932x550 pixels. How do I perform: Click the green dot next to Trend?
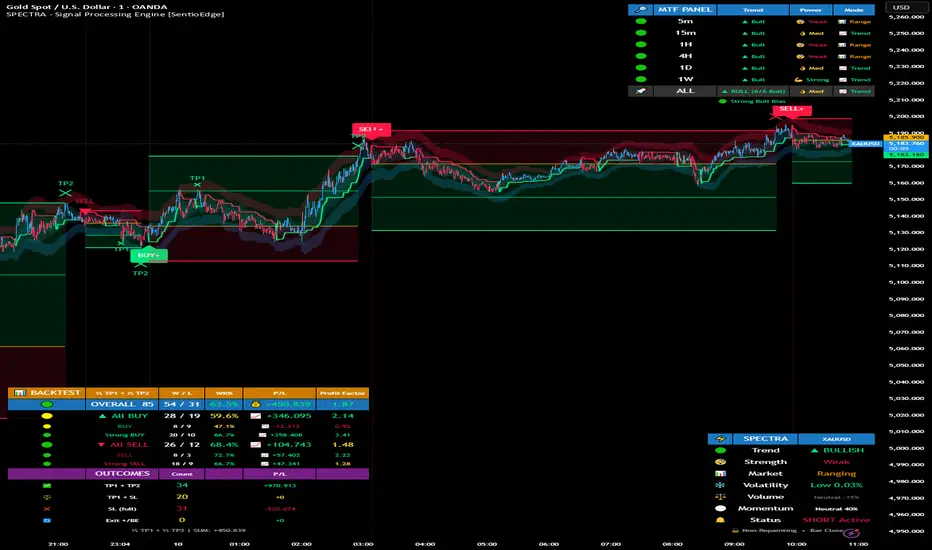[720, 450]
